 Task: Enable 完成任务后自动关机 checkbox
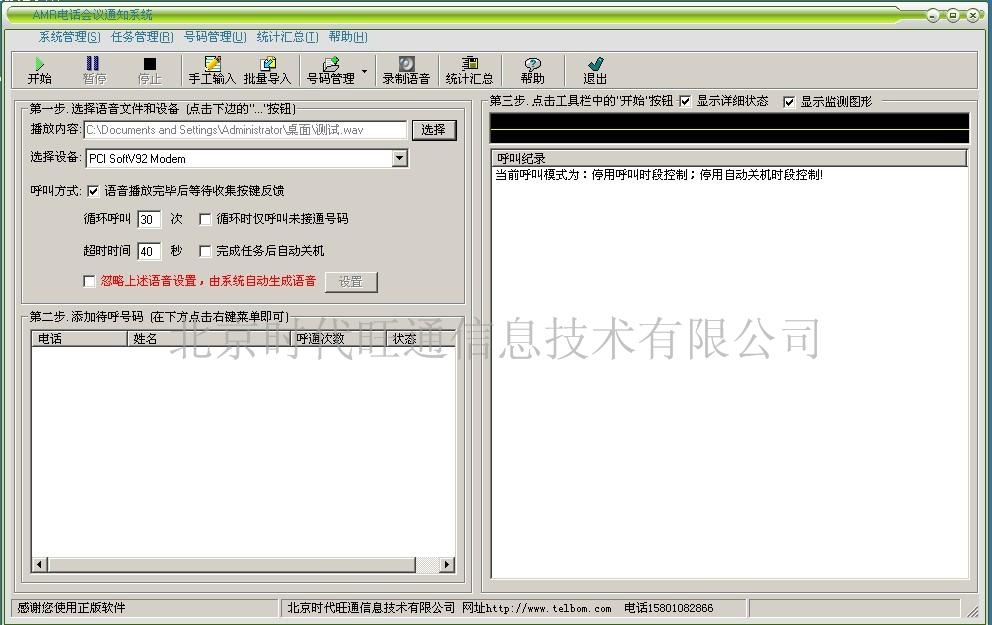click(x=206, y=252)
